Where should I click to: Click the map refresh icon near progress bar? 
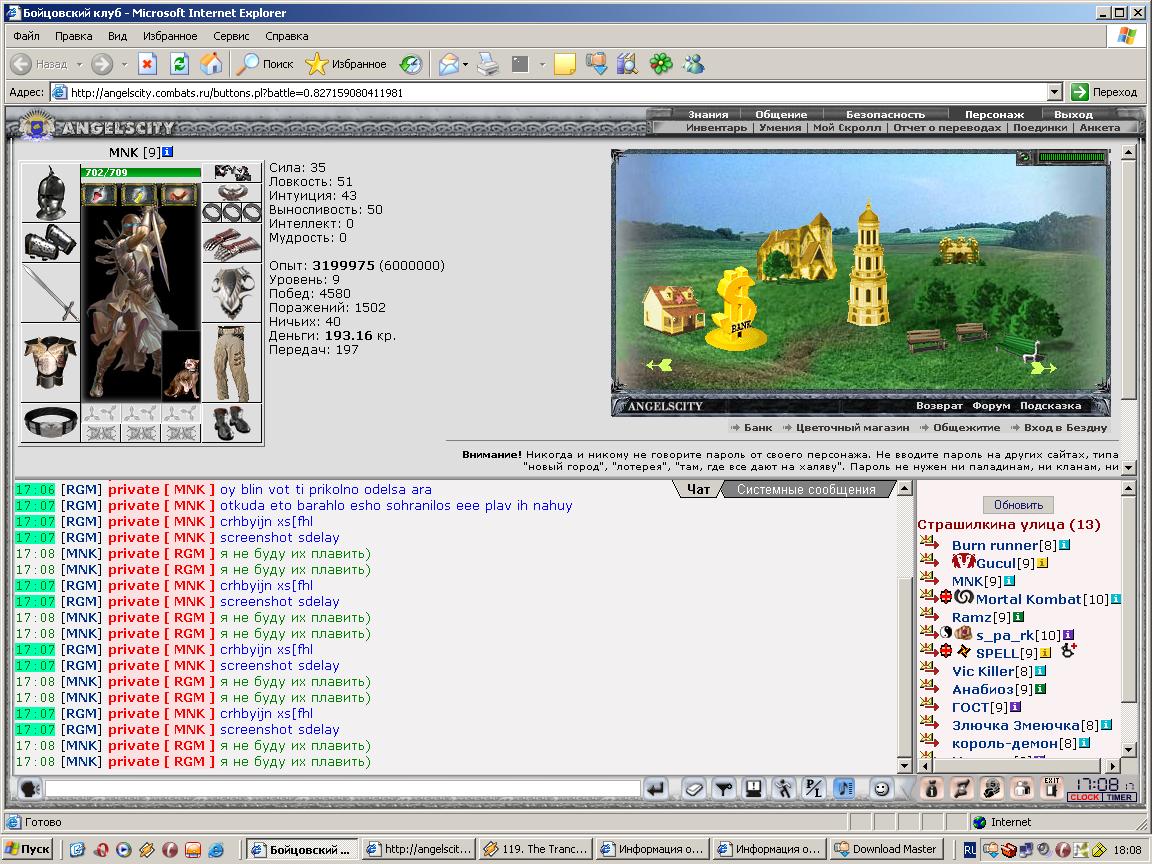coord(1025,156)
